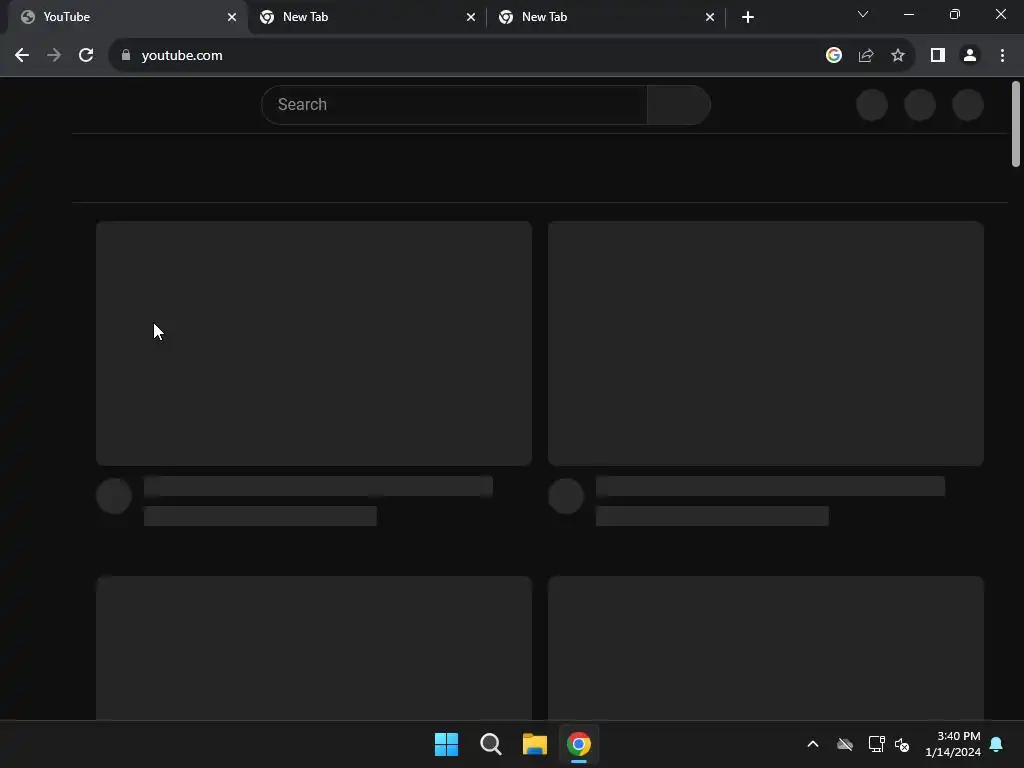Open the notifications bell icon
This screenshot has width=1024, height=768.
point(997,744)
